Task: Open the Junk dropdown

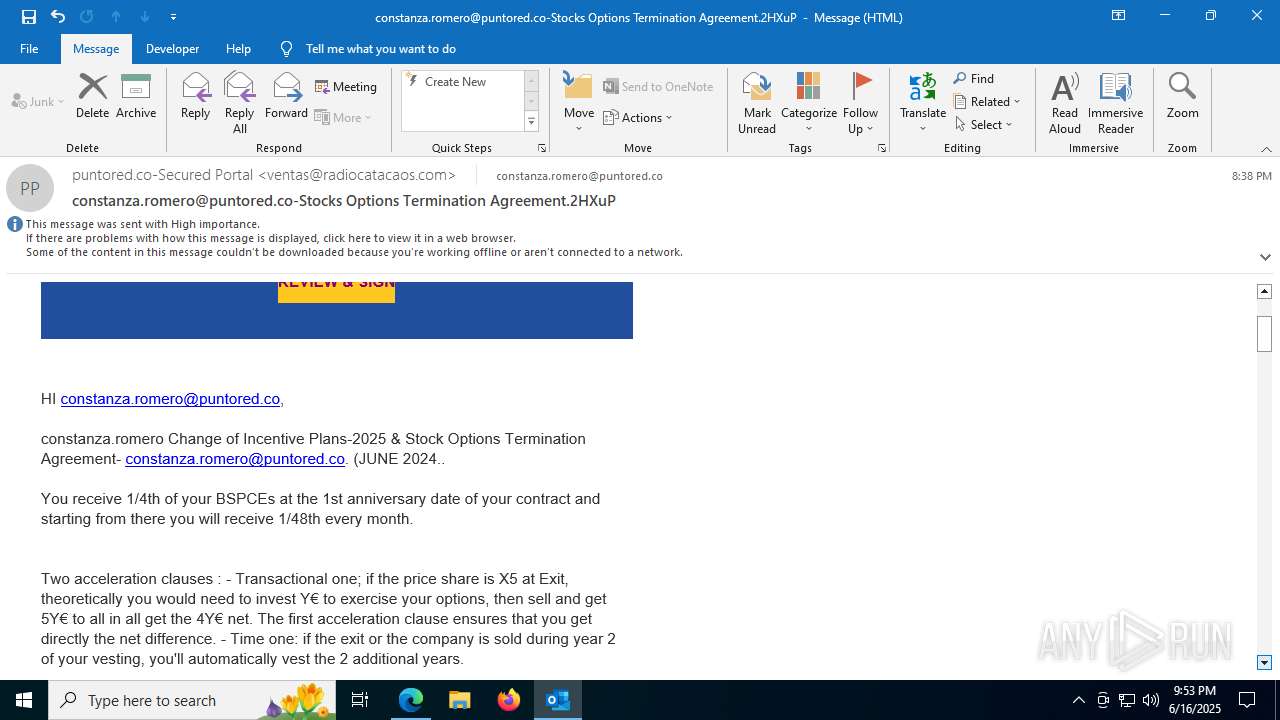Action: click(38, 102)
